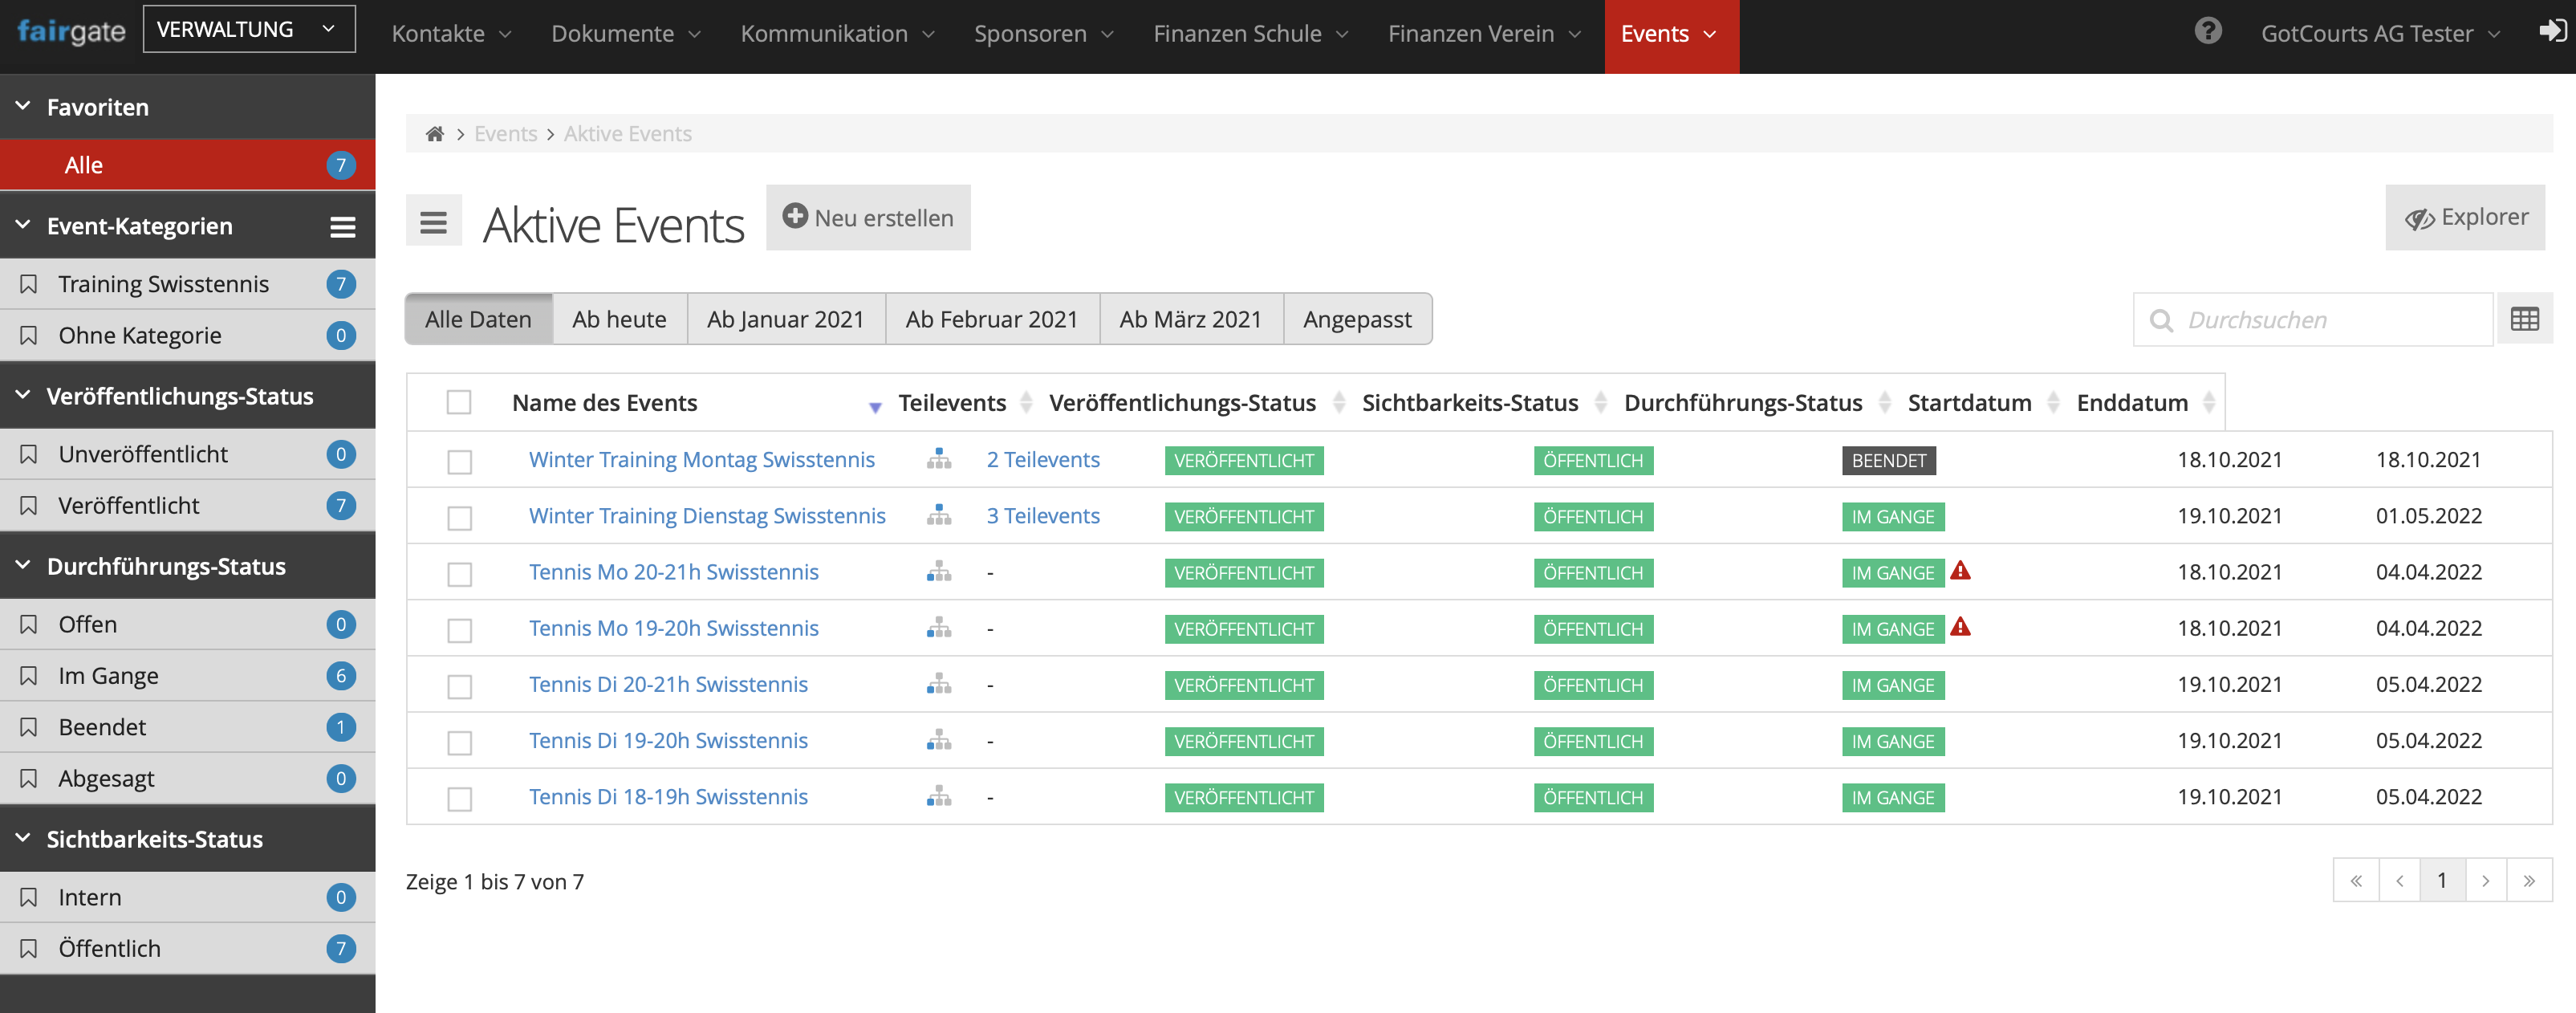Open the Dokumente menu
This screenshot has height=1013, width=2576.
tap(626, 34)
